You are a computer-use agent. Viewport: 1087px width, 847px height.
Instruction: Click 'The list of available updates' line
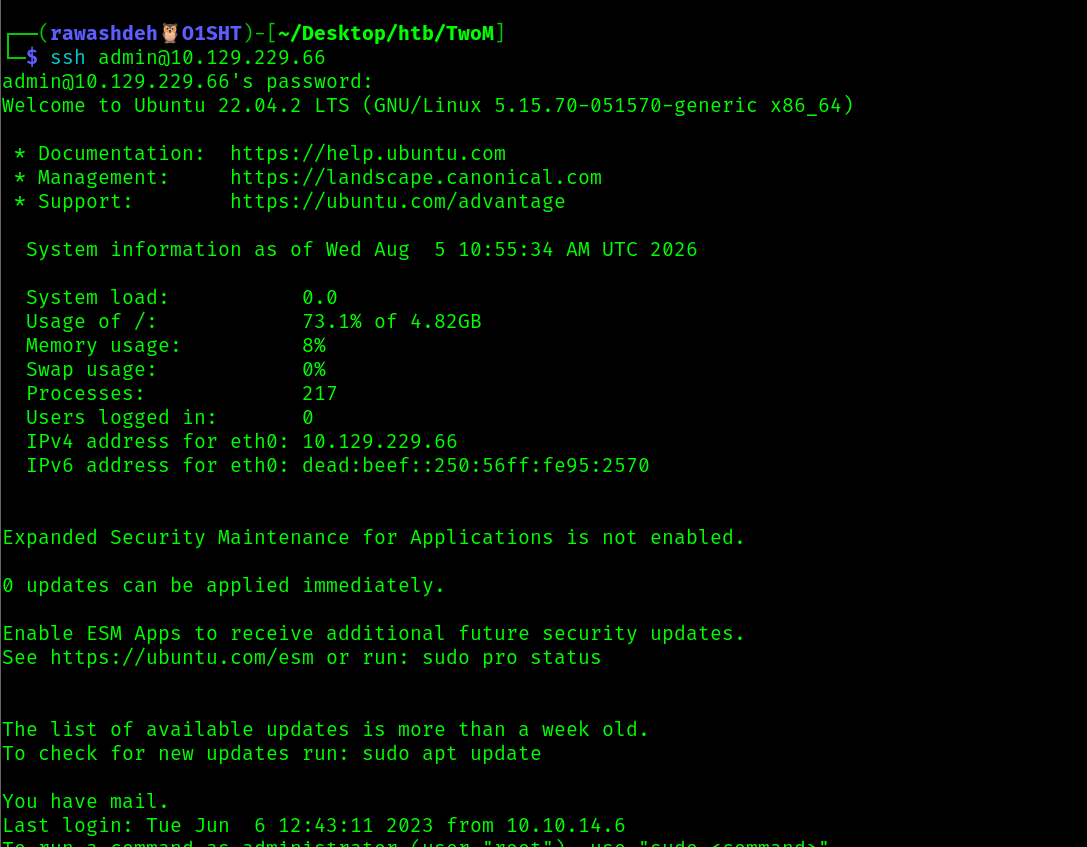(326, 730)
